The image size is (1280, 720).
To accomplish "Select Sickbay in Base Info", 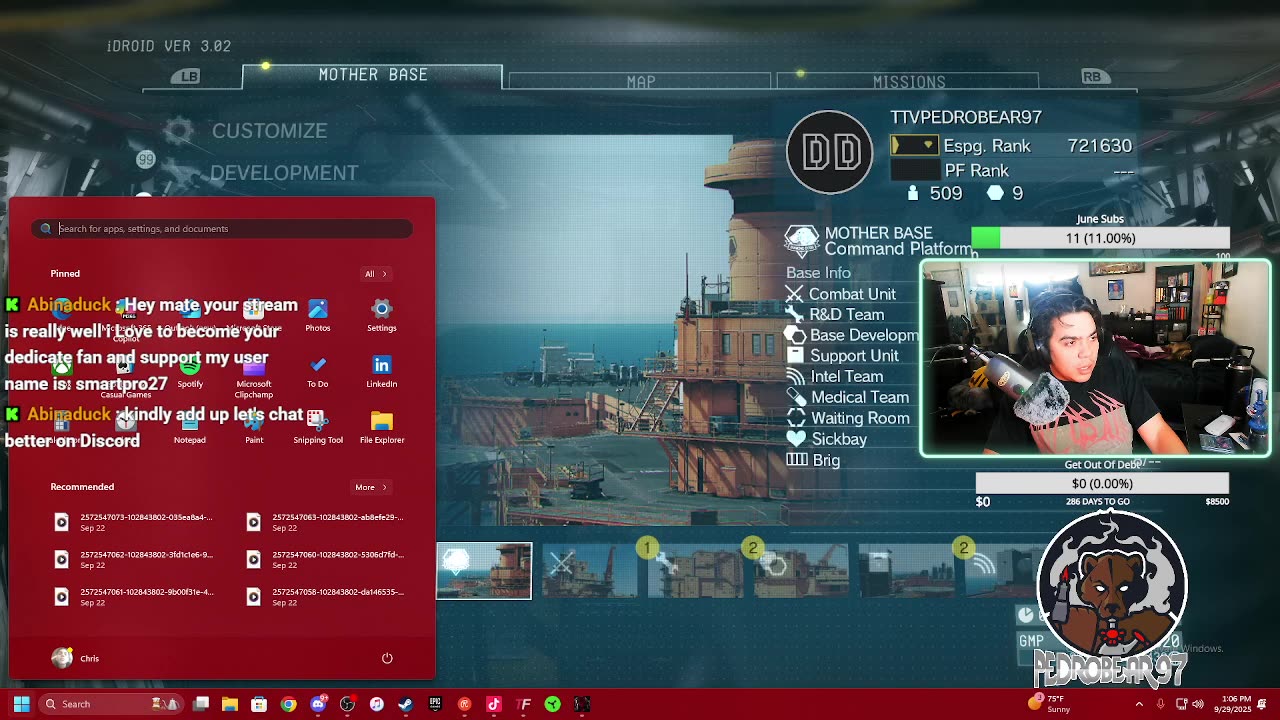I will [827, 440].
